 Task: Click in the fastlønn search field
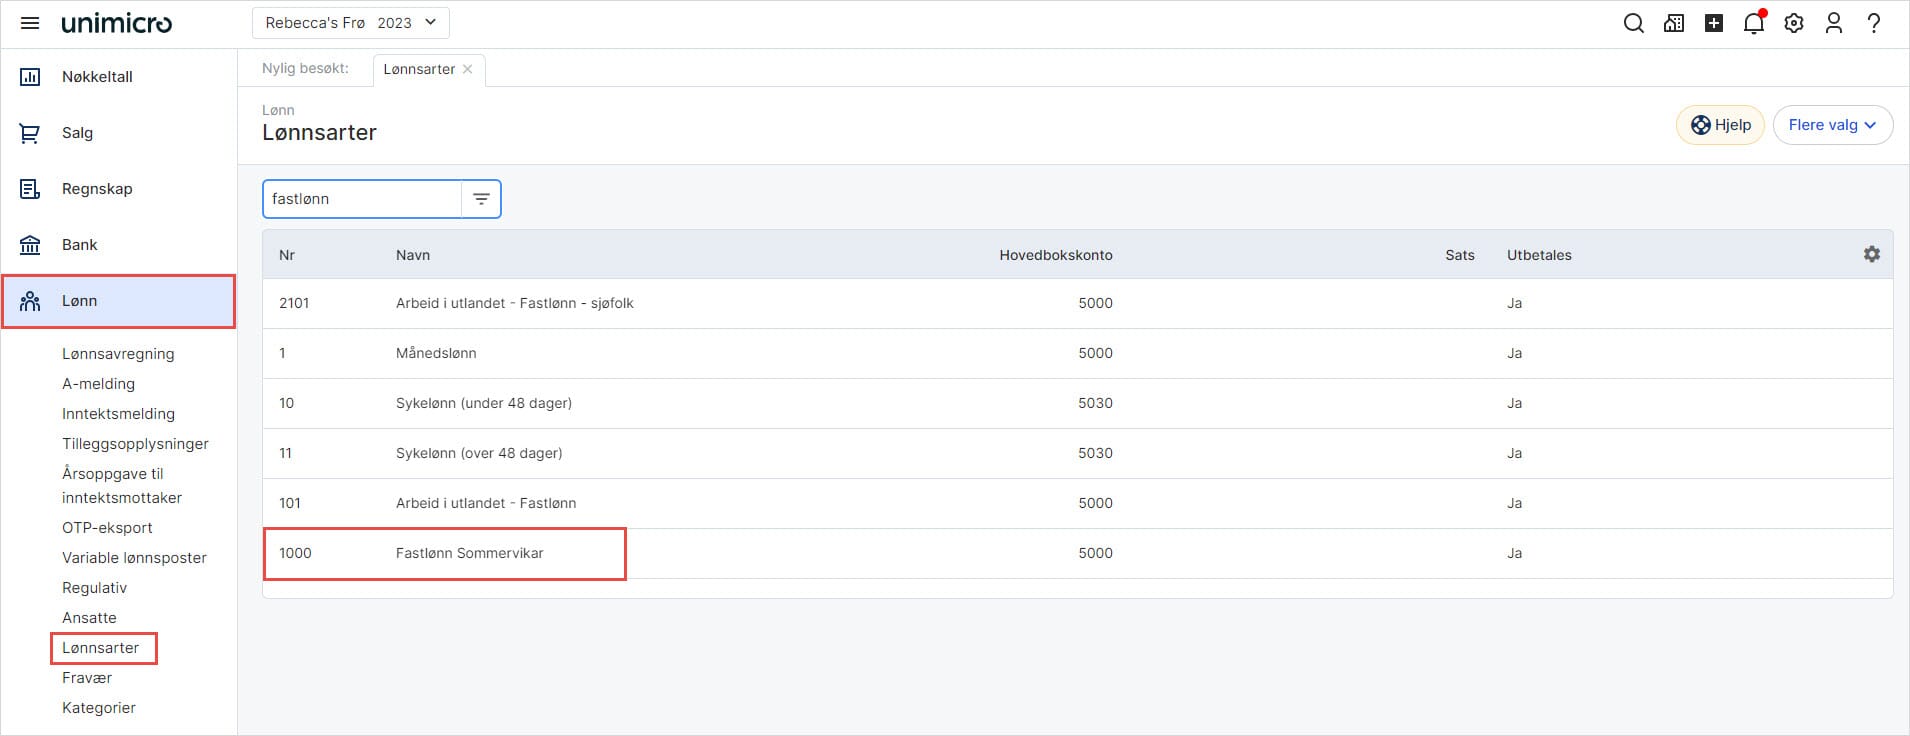360,199
